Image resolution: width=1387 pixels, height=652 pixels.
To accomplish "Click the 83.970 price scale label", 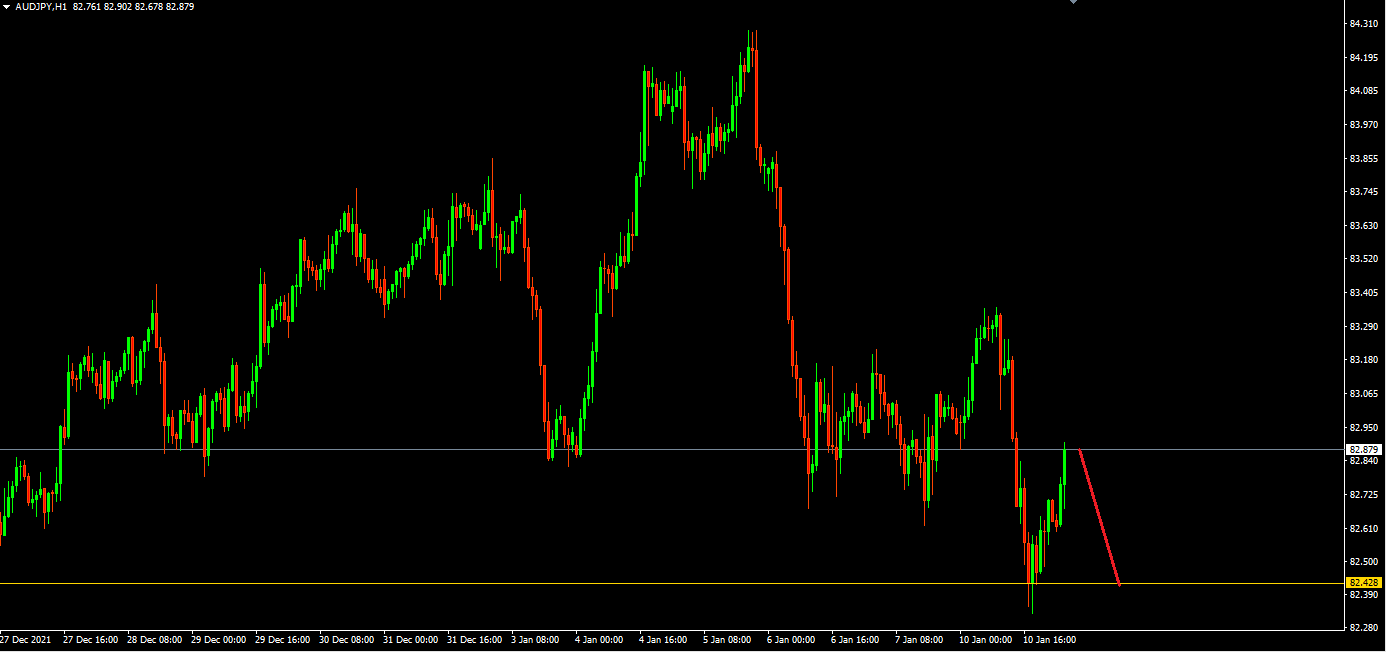I will click(1364, 125).
